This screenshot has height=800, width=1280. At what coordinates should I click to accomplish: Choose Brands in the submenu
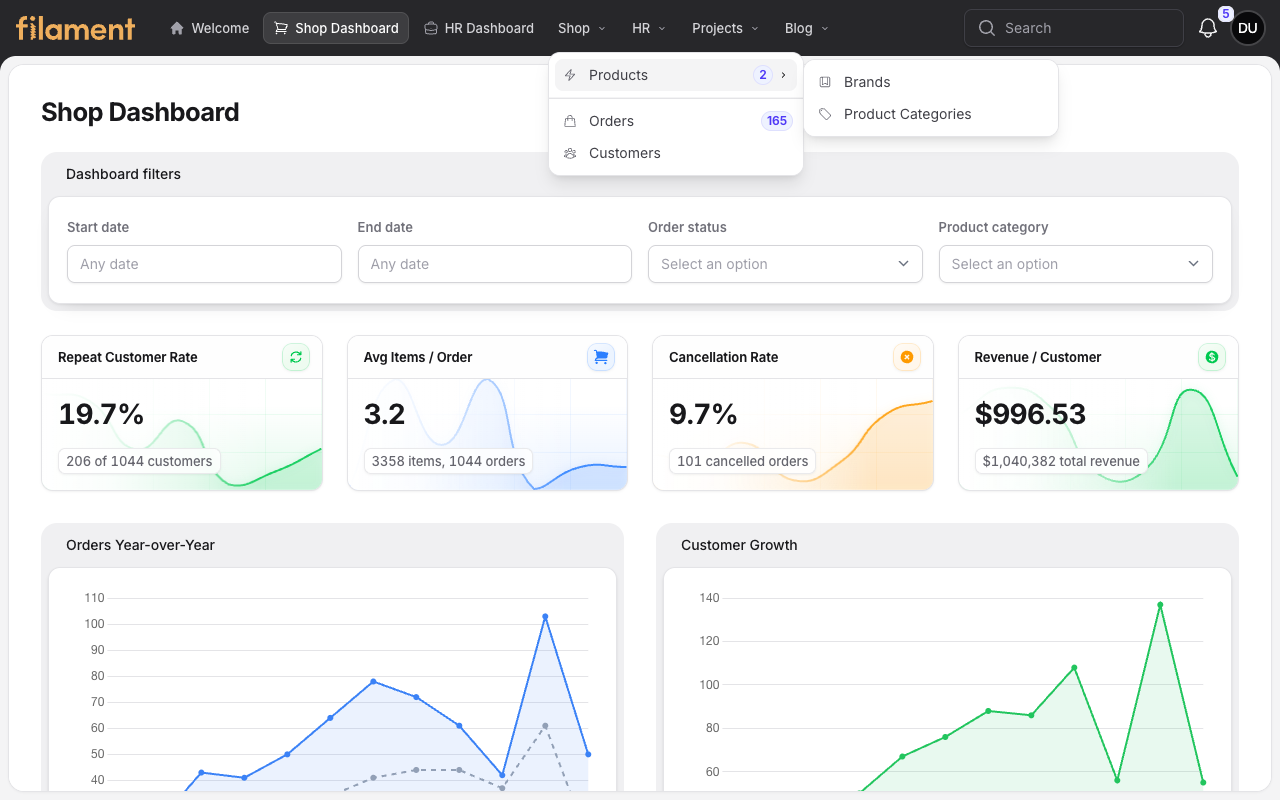(x=931, y=82)
